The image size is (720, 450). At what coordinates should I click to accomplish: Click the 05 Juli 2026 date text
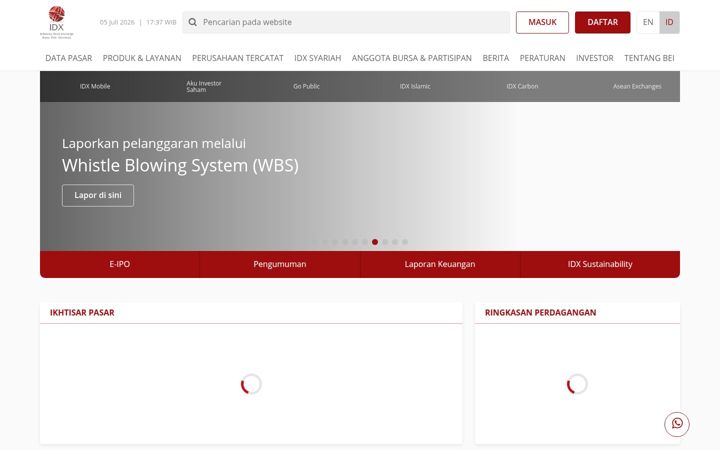tap(117, 22)
